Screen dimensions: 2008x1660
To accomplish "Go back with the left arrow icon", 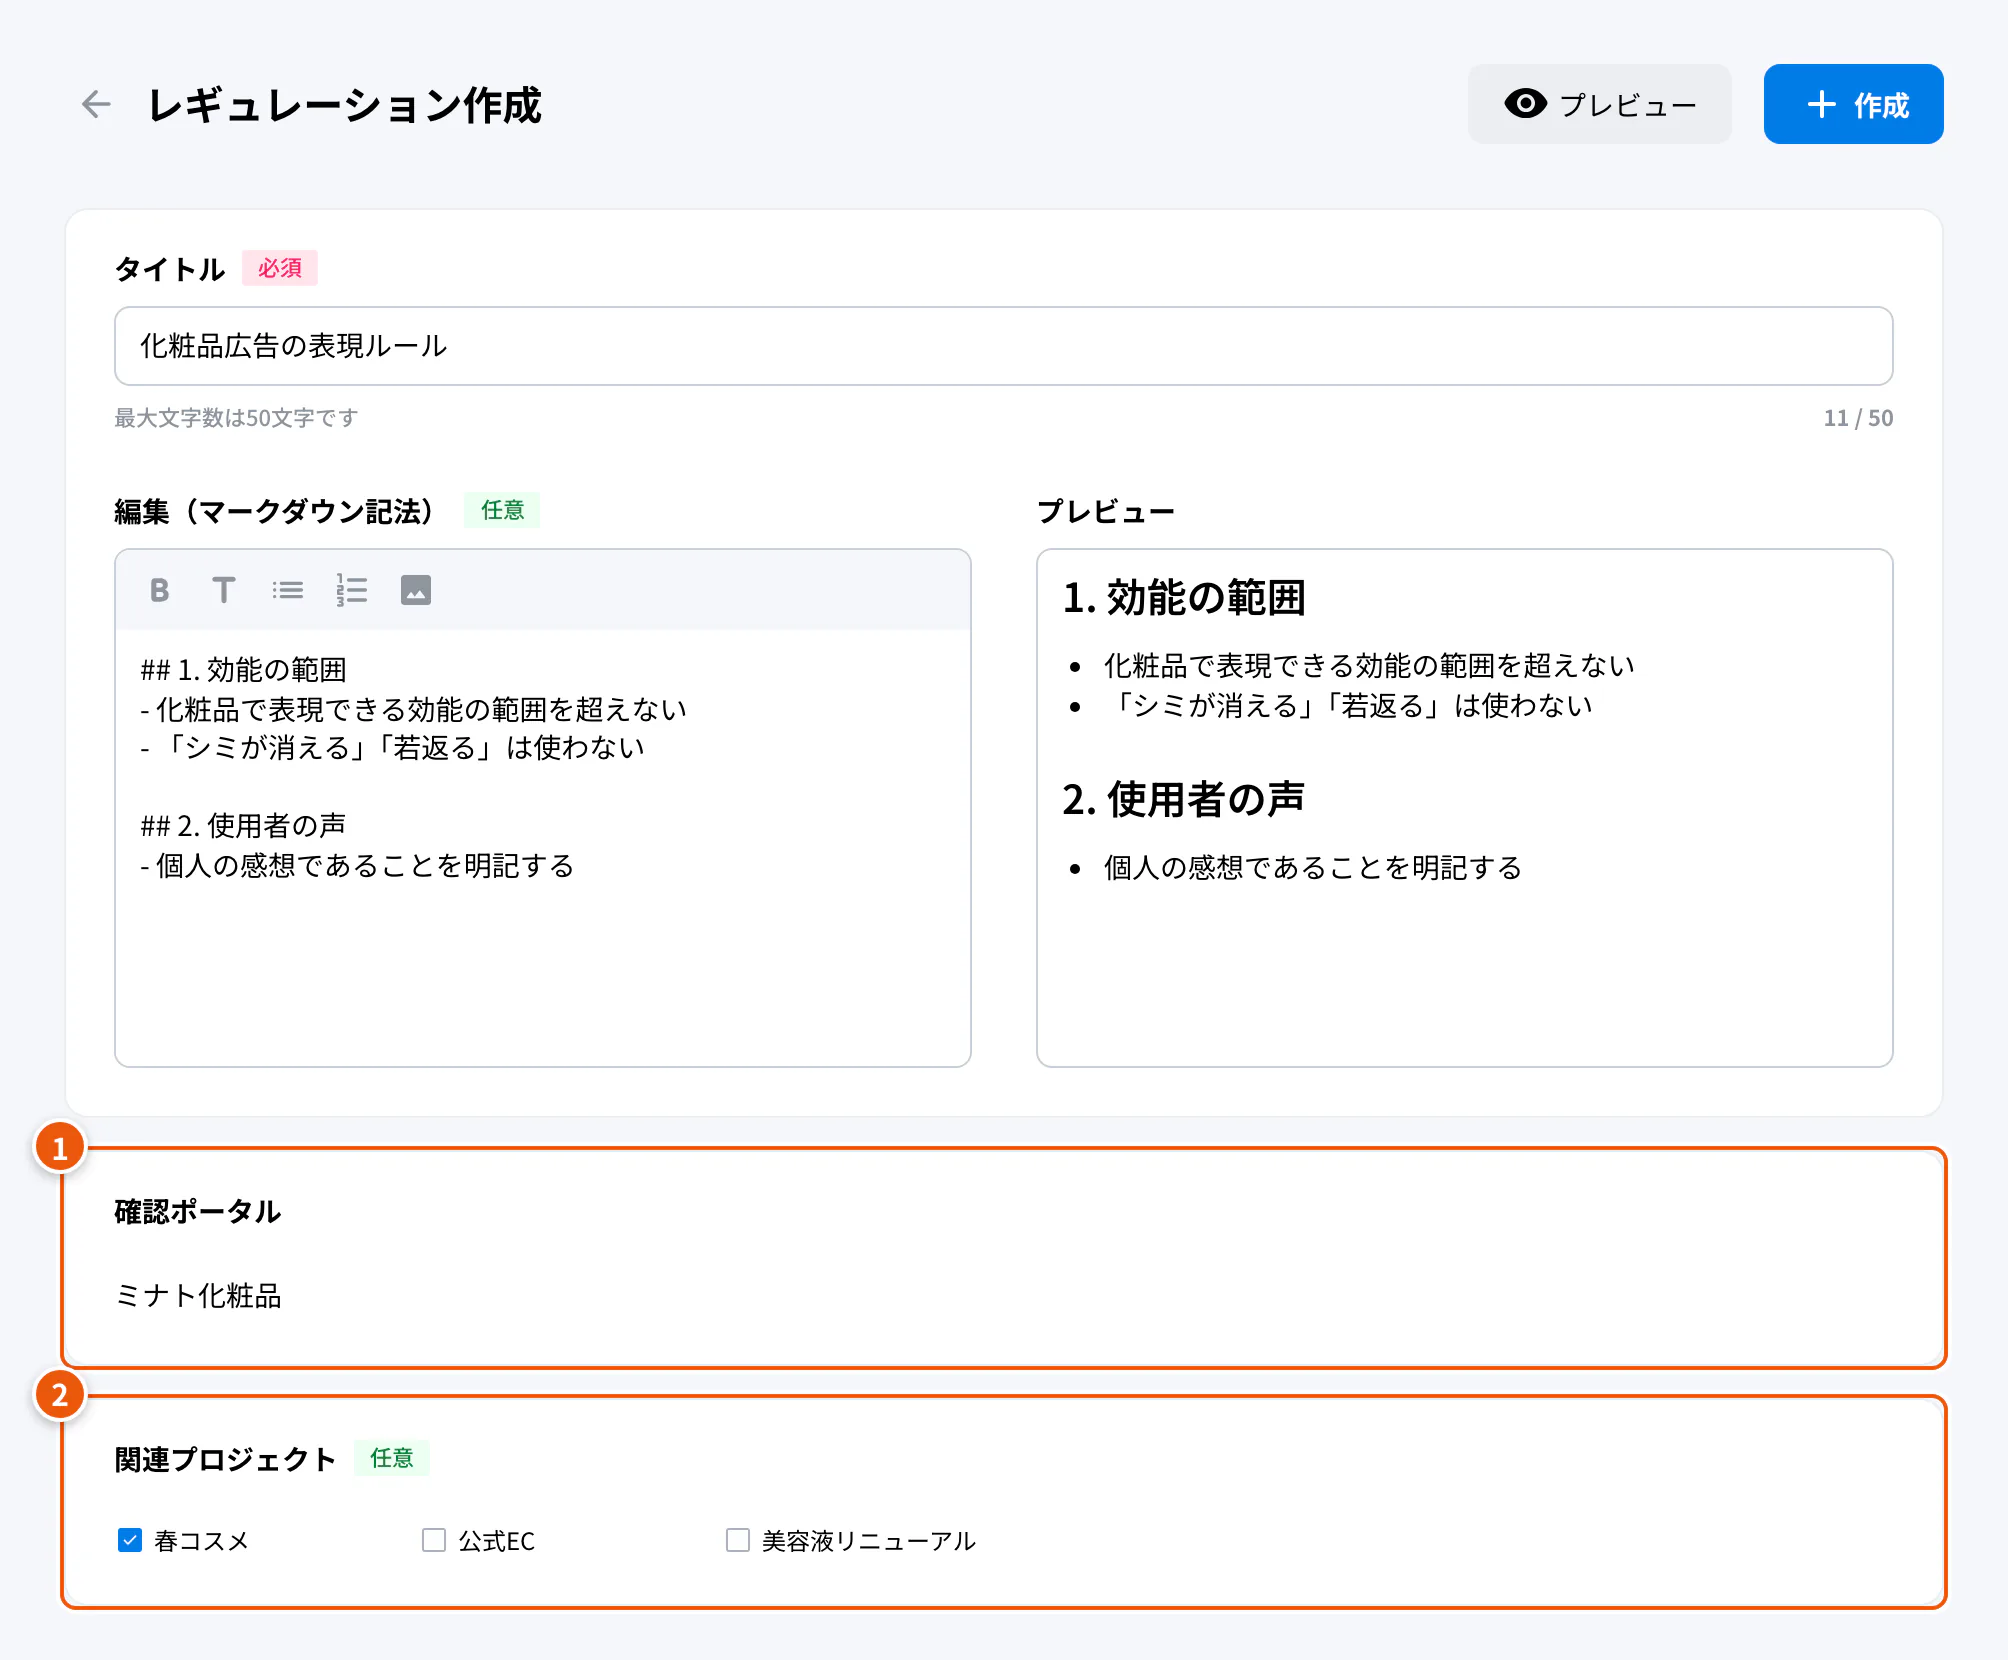I will click(96, 104).
